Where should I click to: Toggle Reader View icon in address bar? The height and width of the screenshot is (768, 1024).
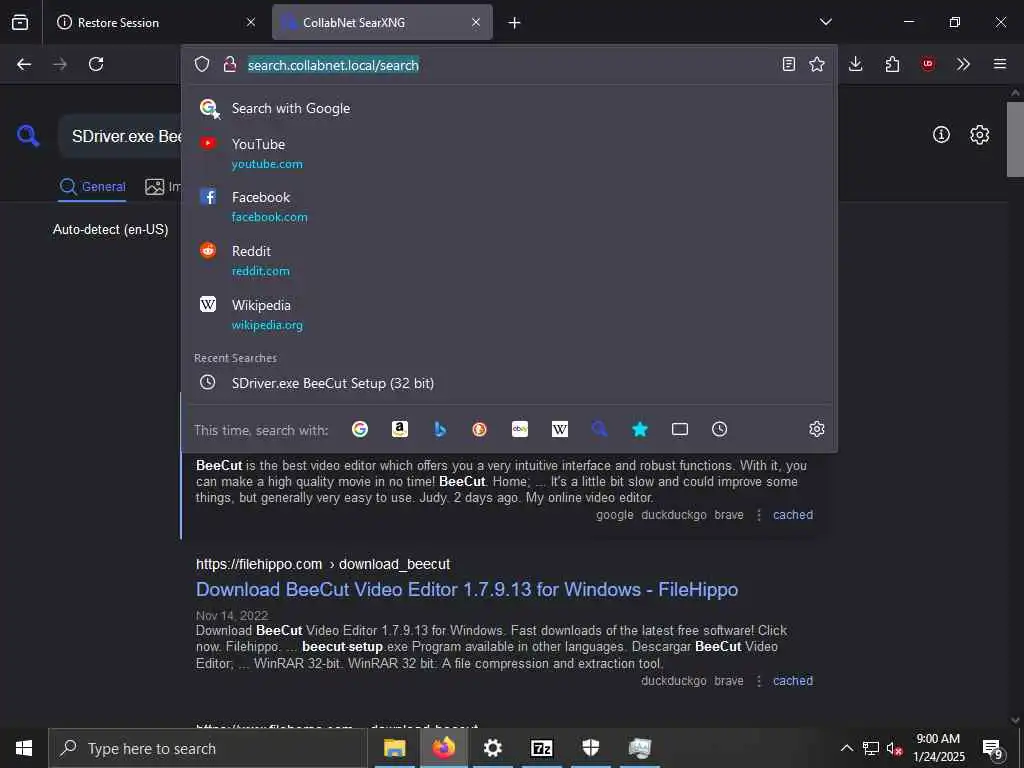[x=789, y=64]
